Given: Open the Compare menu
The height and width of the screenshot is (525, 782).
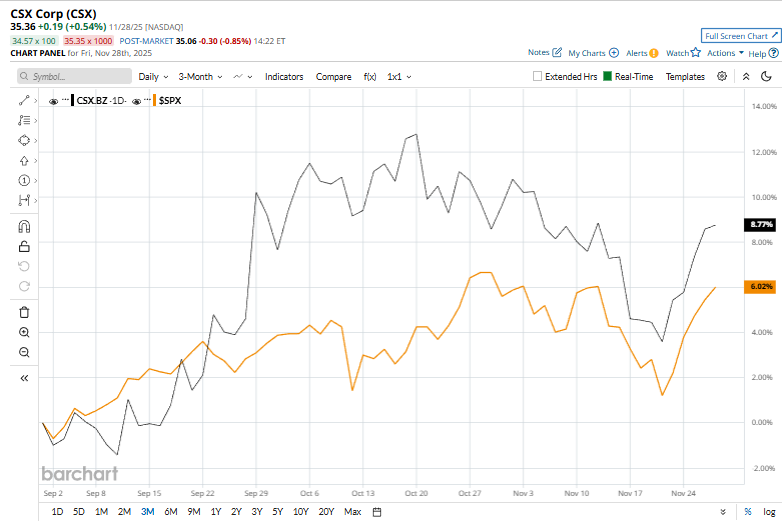Looking at the screenshot, I should pyautogui.click(x=334, y=77).
